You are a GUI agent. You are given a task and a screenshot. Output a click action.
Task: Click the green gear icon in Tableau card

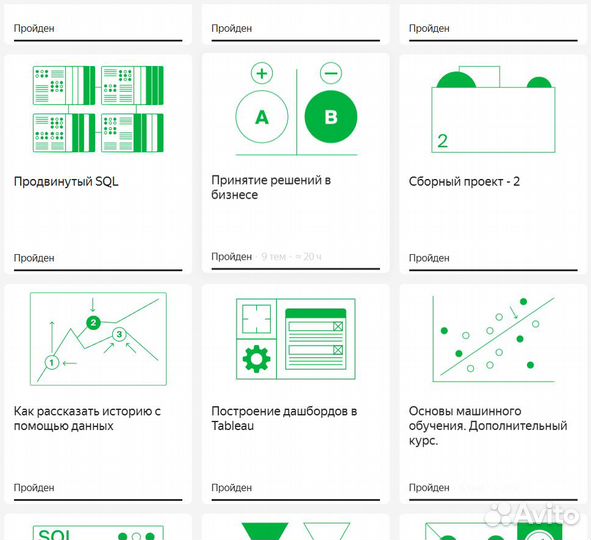pos(256,359)
